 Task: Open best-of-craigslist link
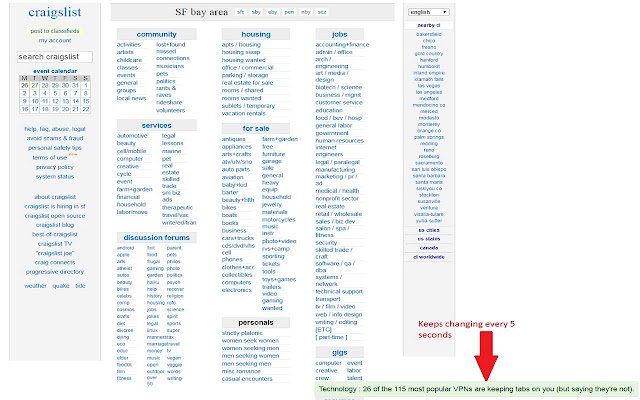55,234
